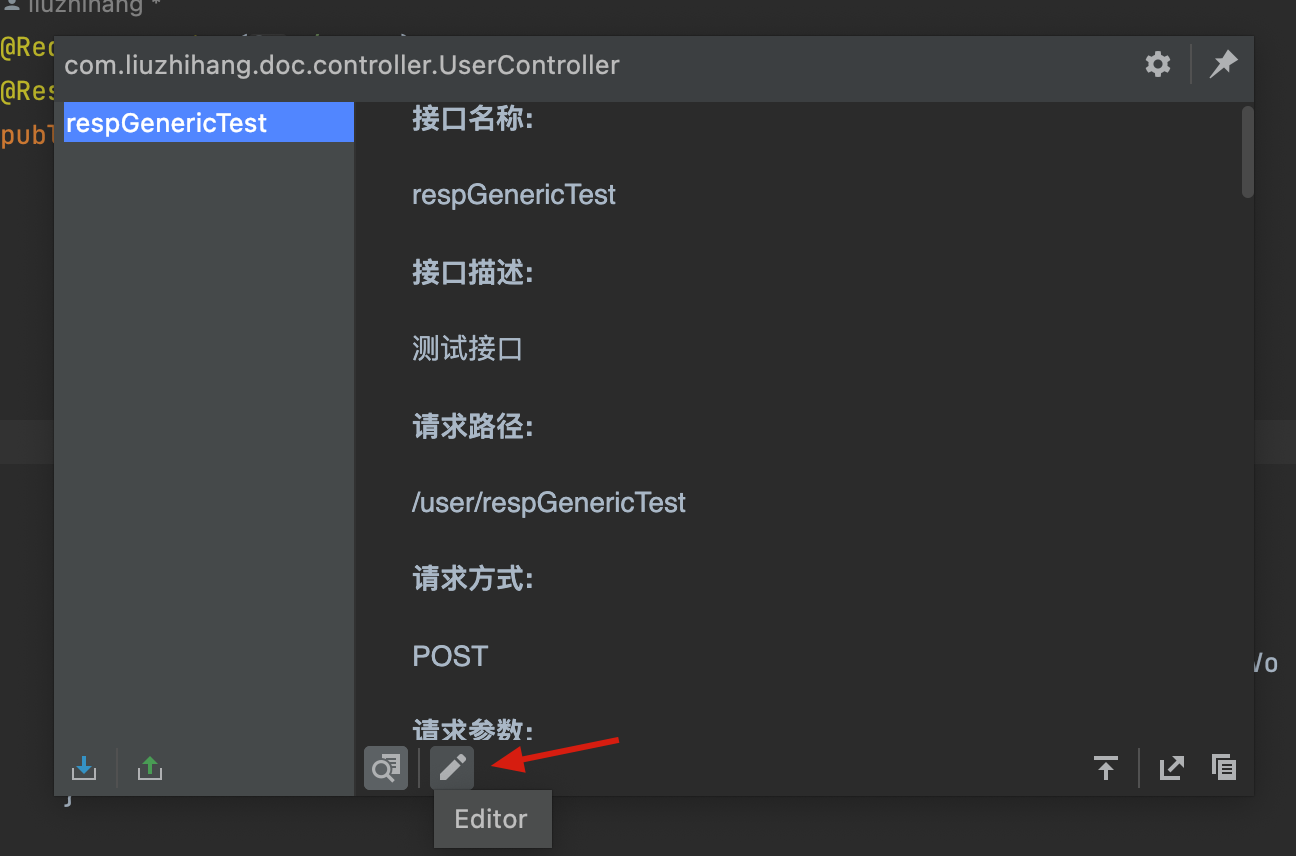Click the 请求方式 heading
This screenshot has width=1296, height=856.
[x=473, y=579]
